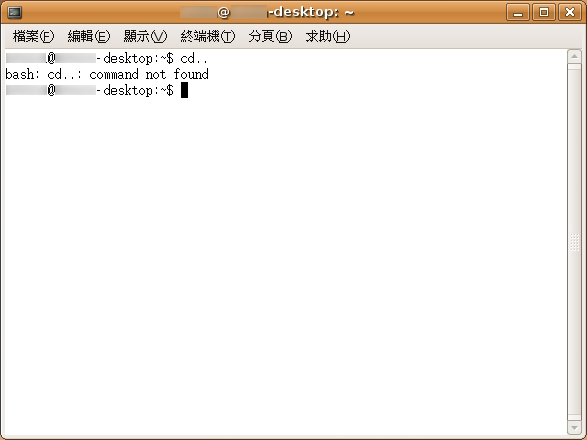Click the scrollbar grip handle
This screenshot has height=440, width=587.
tap(574, 242)
